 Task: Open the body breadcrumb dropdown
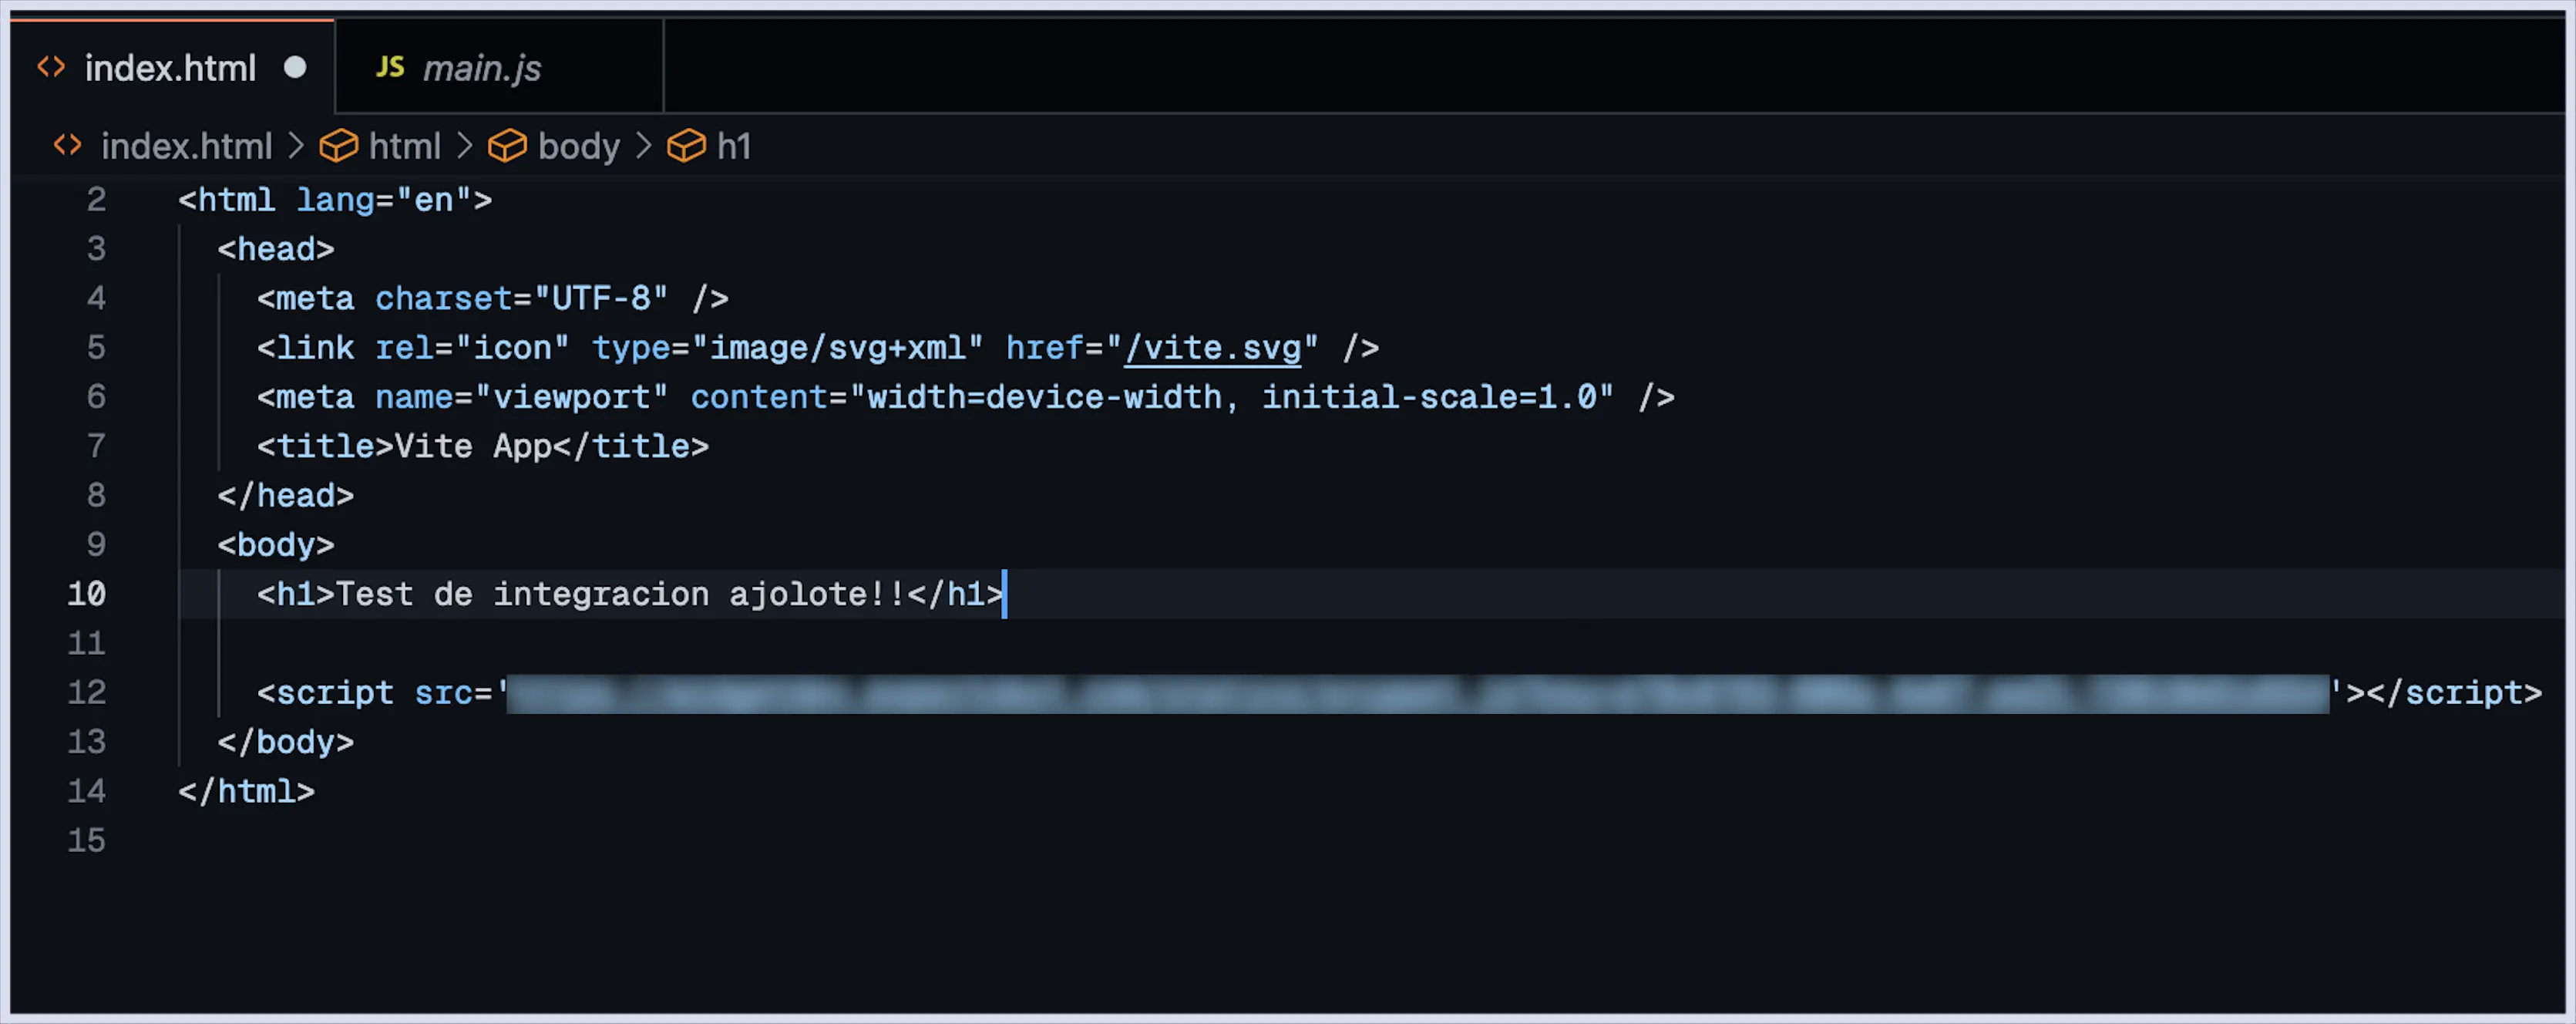[x=579, y=146]
